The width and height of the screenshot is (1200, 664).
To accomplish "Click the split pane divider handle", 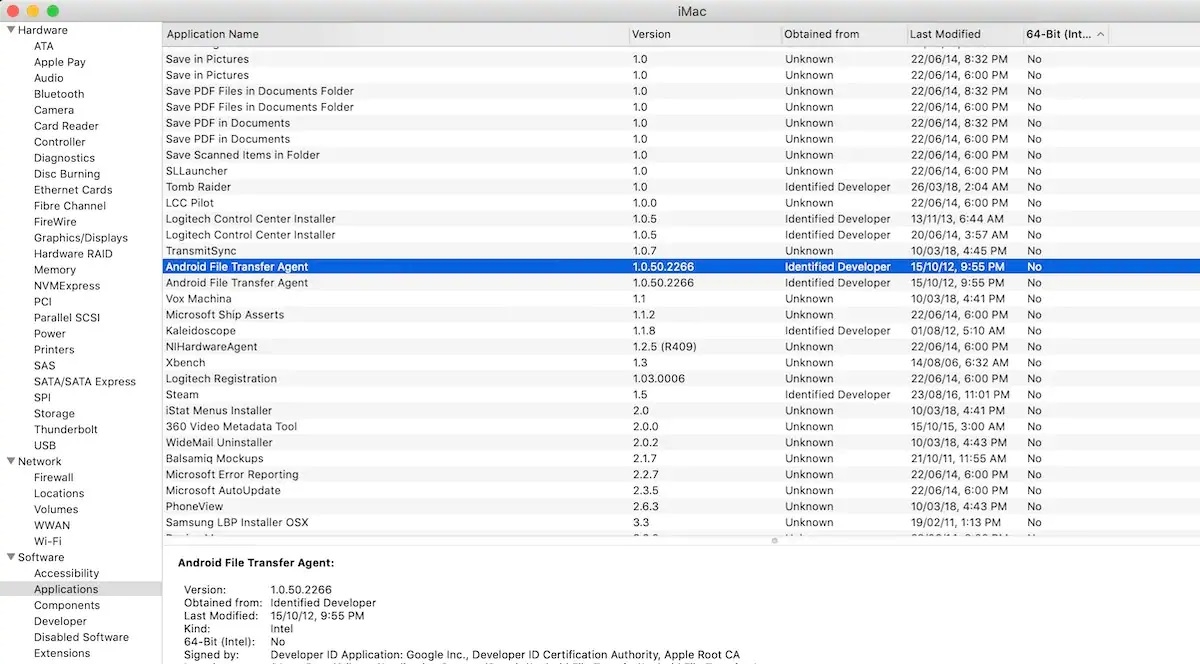I will click(x=774, y=541).
